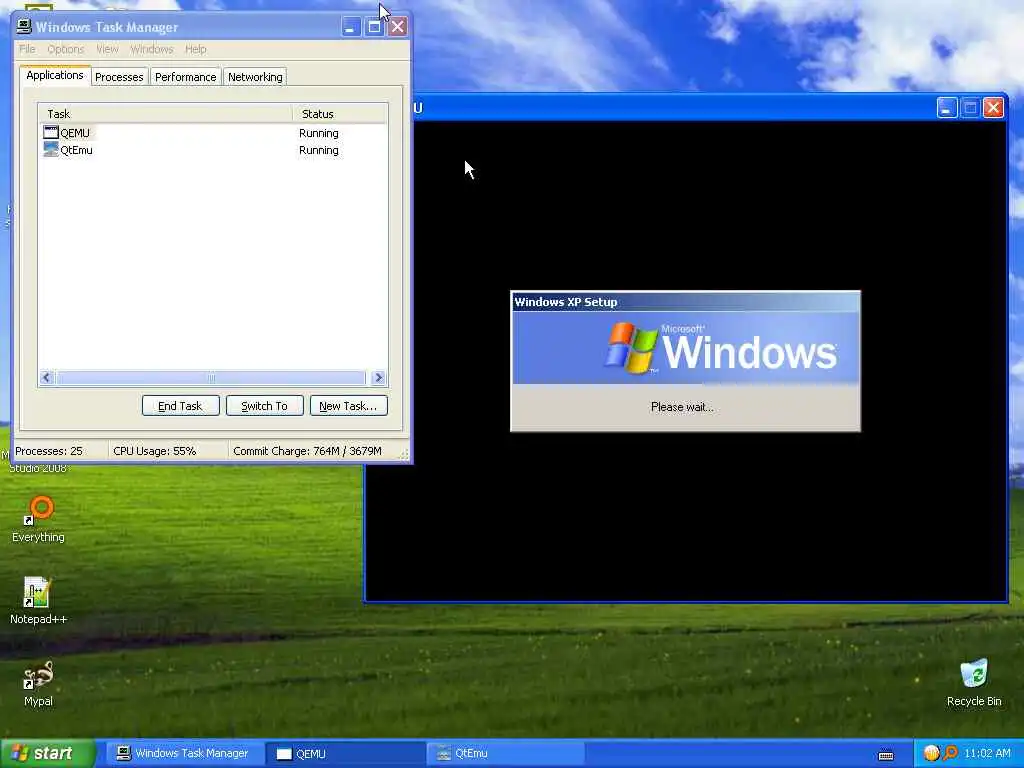
Task: Select the QEMU task row
Action: point(213,133)
